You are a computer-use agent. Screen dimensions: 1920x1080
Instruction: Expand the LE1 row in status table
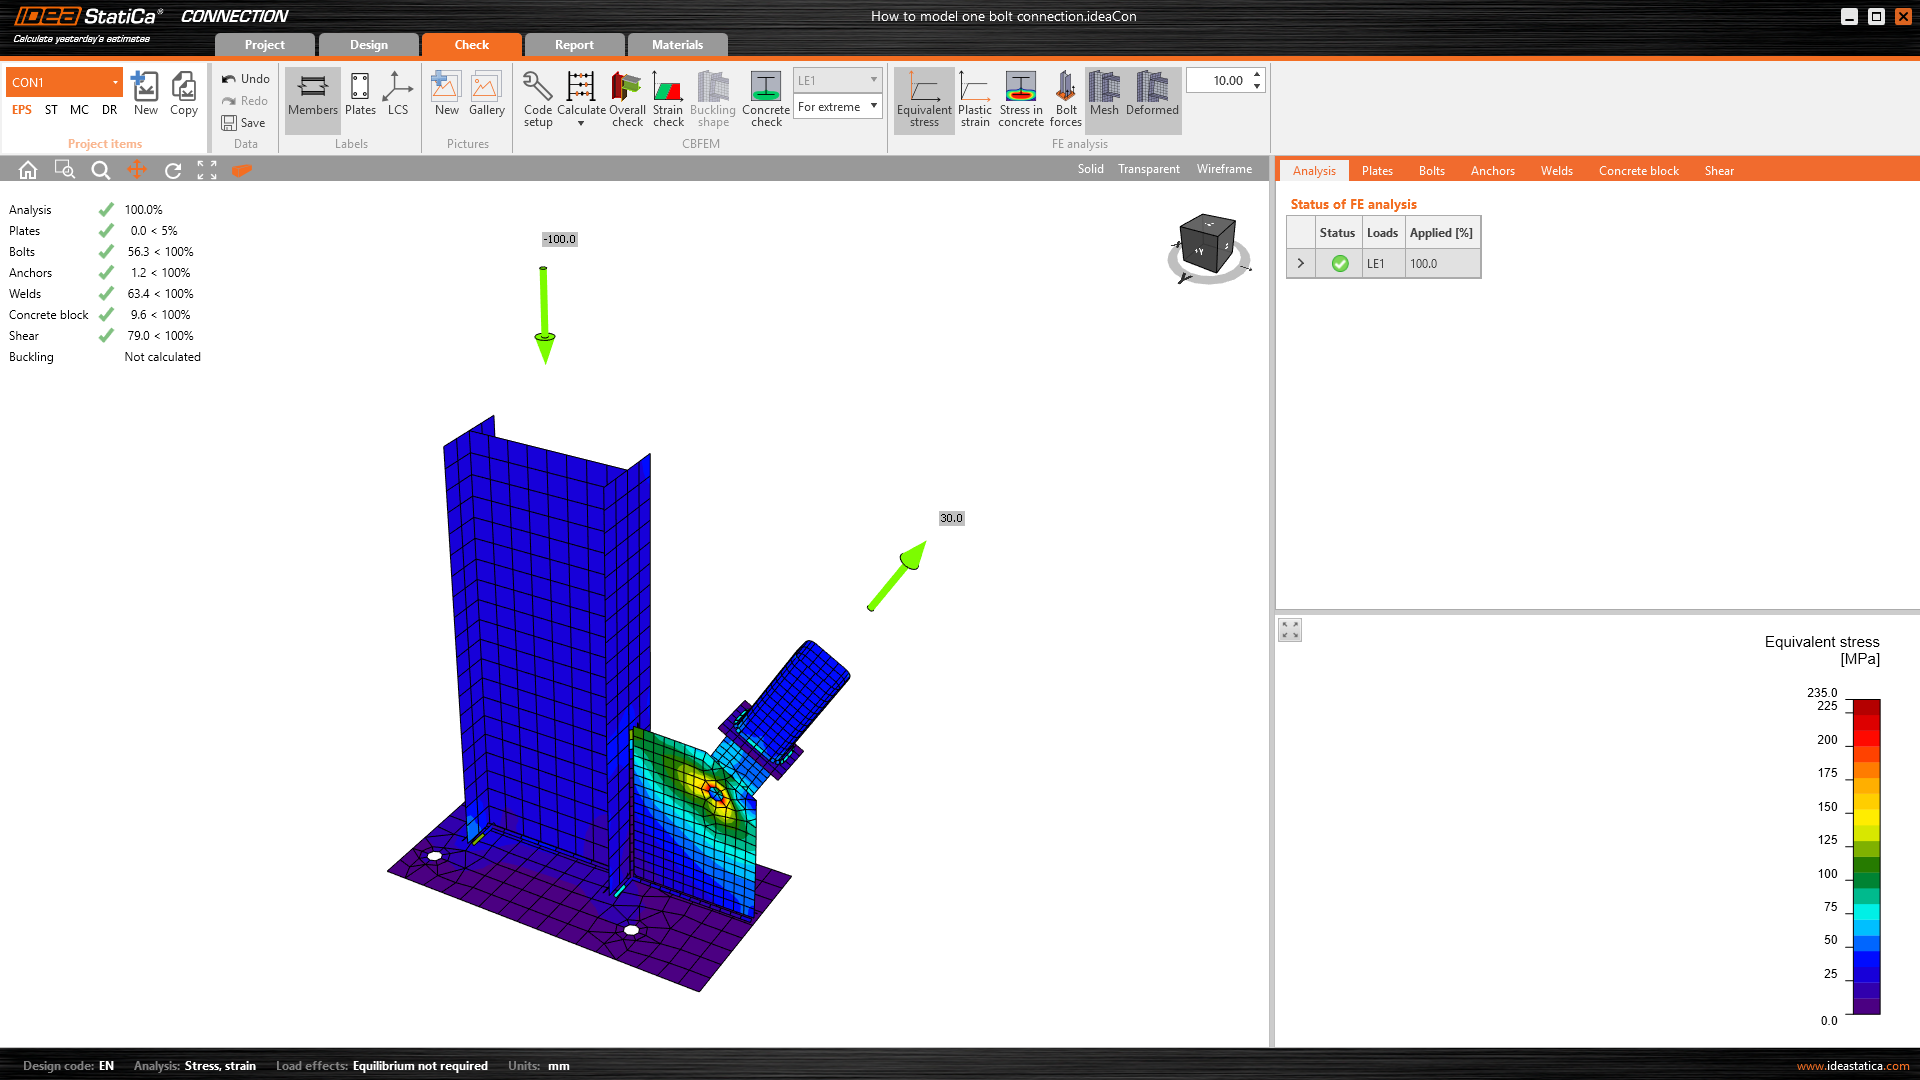(1300, 264)
